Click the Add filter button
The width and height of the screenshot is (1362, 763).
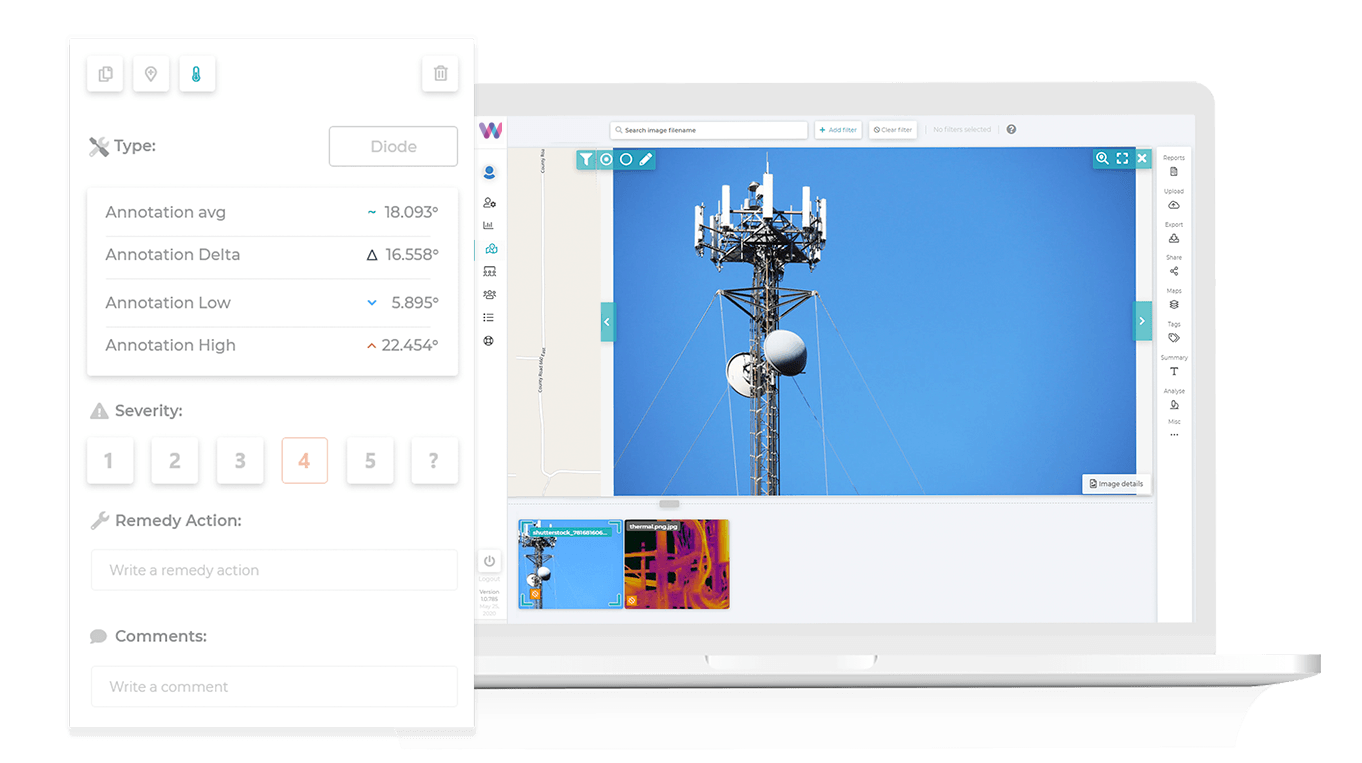click(x=838, y=130)
